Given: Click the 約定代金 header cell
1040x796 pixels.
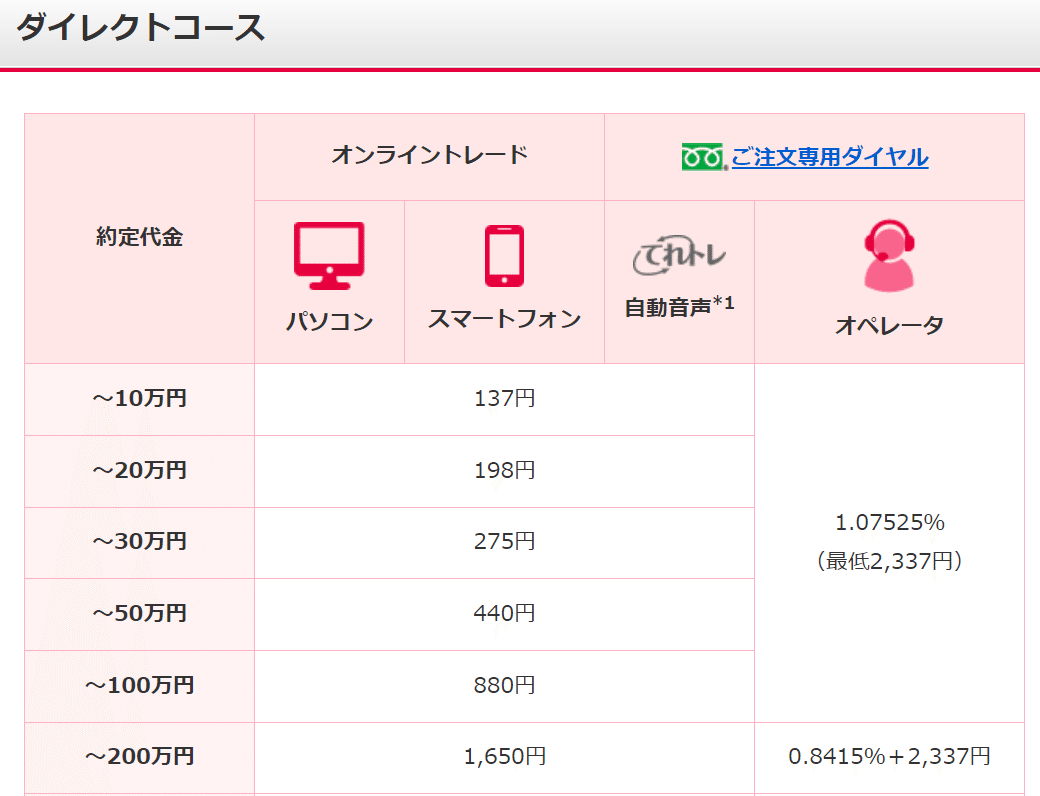Looking at the screenshot, I should [139, 237].
